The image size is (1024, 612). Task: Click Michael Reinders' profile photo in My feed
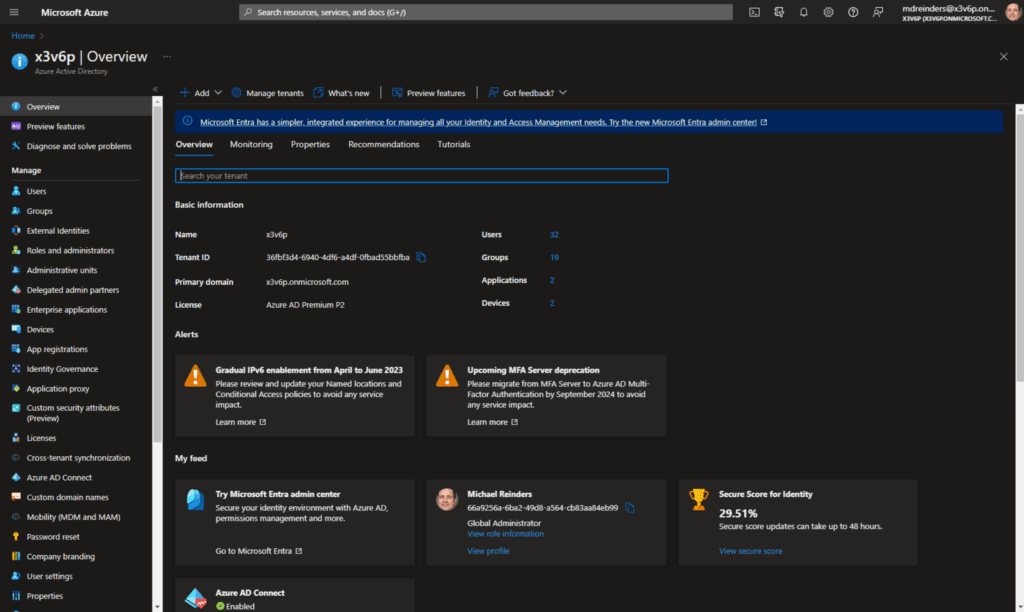447,500
